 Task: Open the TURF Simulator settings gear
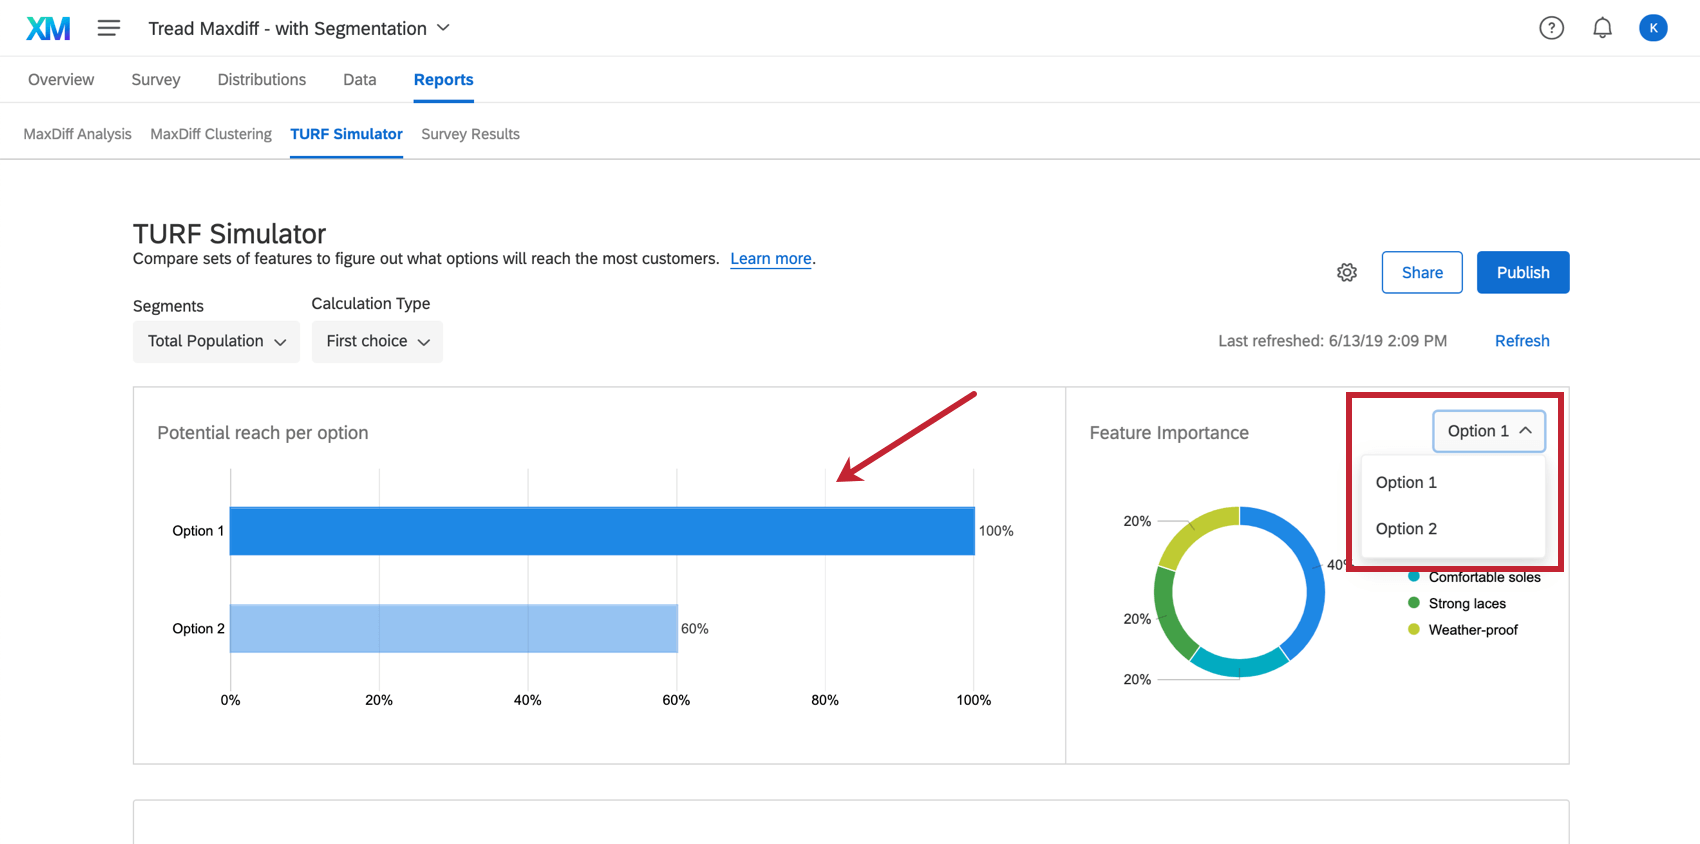pyautogui.click(x=1347, y=272)
